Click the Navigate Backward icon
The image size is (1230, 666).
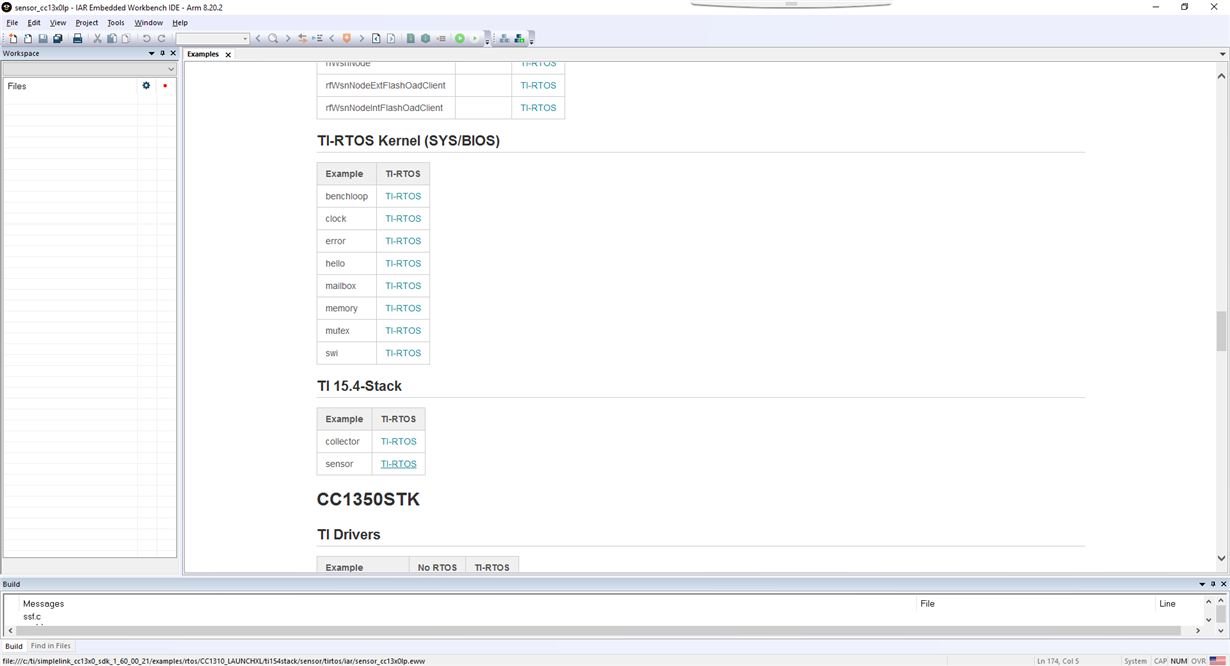pos(376,38)
